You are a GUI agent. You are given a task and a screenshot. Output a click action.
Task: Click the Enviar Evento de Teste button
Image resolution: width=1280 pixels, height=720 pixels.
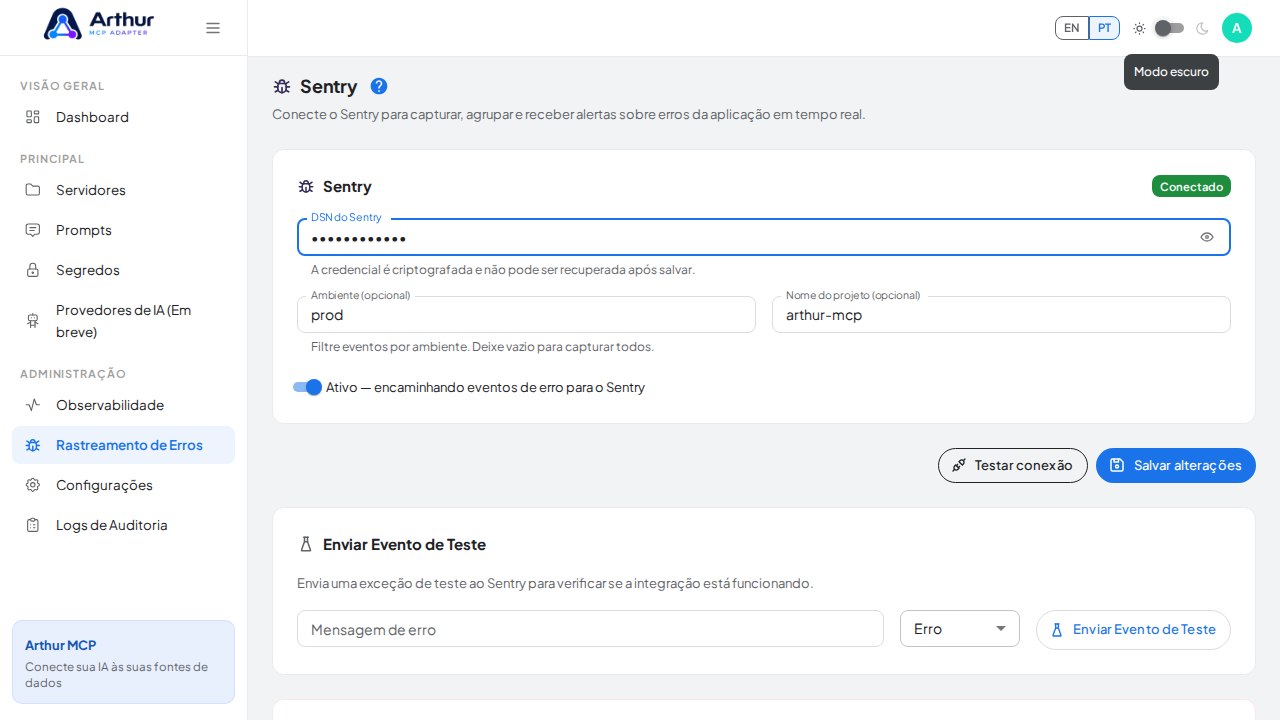point(1133,630)
